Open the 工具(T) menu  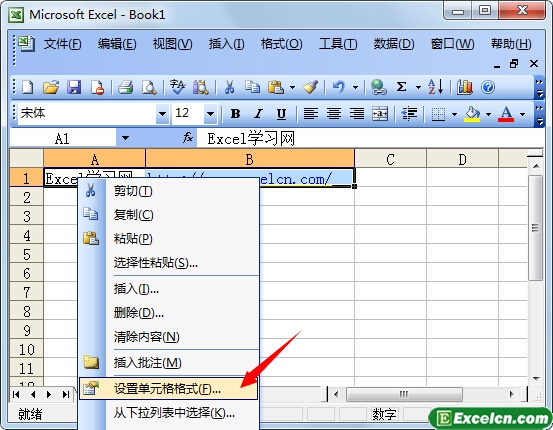pyautogui.click(x=338, y=44)
